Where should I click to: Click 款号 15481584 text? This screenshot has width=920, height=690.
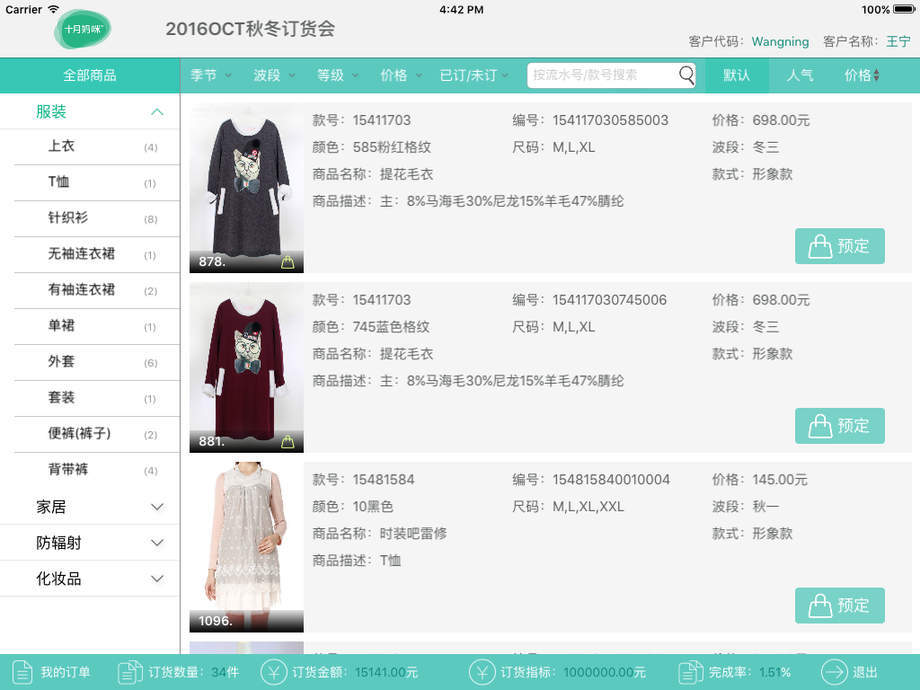tap(363, 479)
